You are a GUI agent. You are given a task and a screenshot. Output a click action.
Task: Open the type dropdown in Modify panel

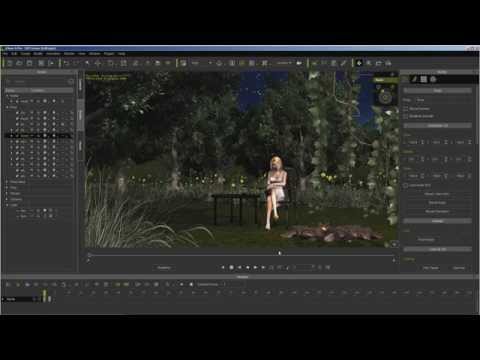tap(443, 100)
